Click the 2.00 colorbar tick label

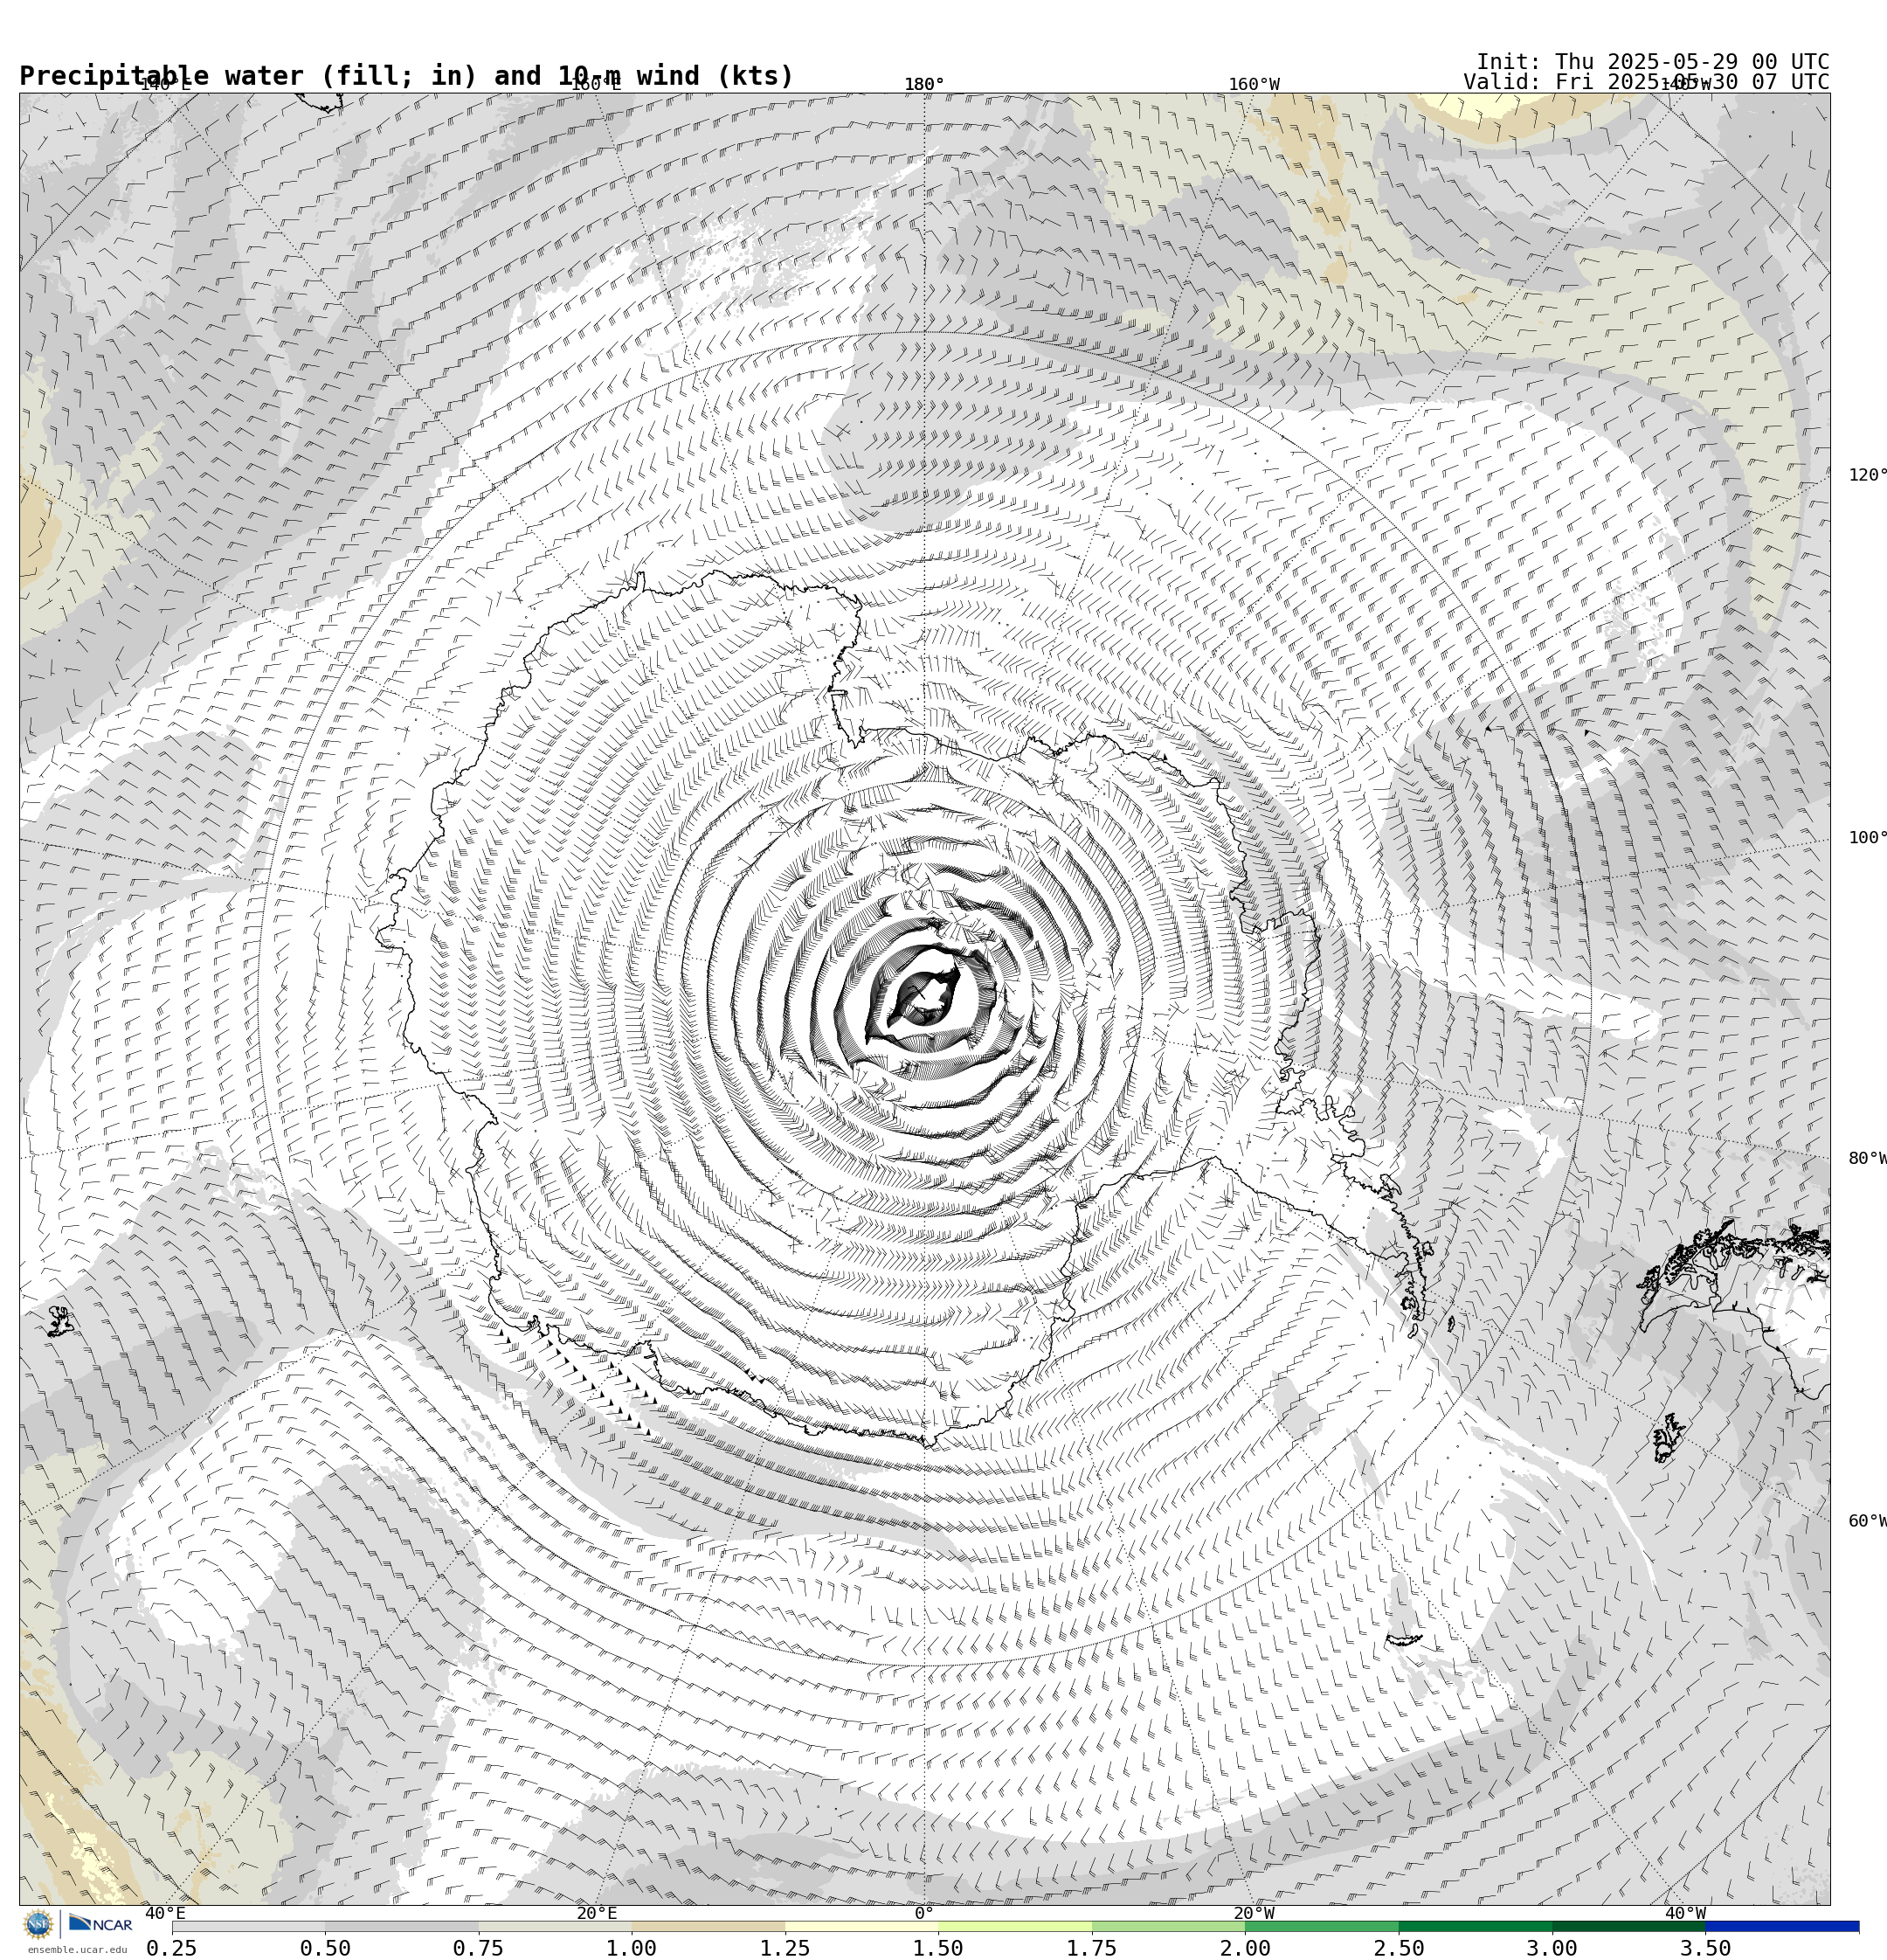(1245, 1948)
